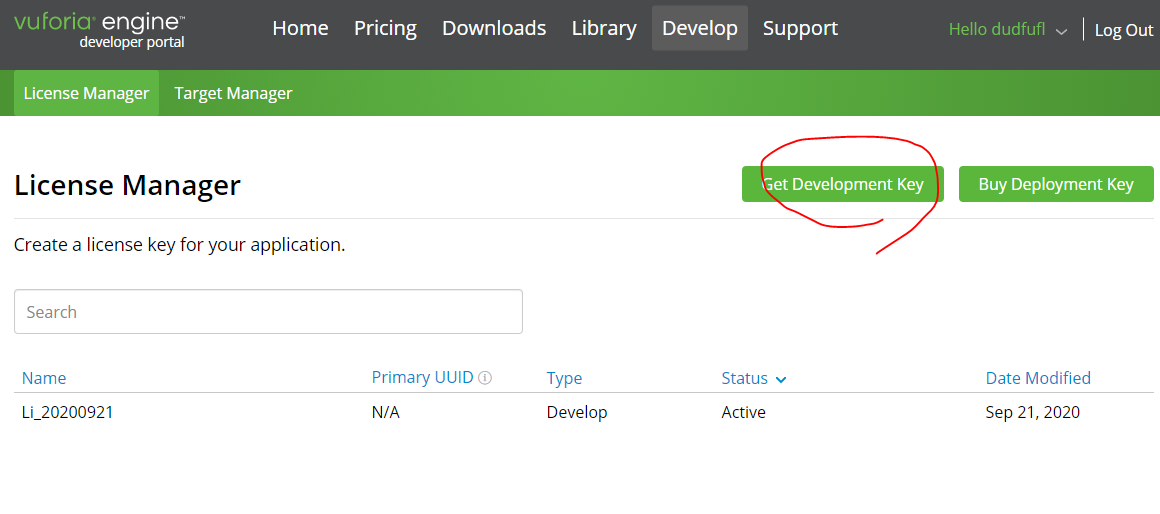Sort by Status column header

pyautogui.click(x=744, y=378)
